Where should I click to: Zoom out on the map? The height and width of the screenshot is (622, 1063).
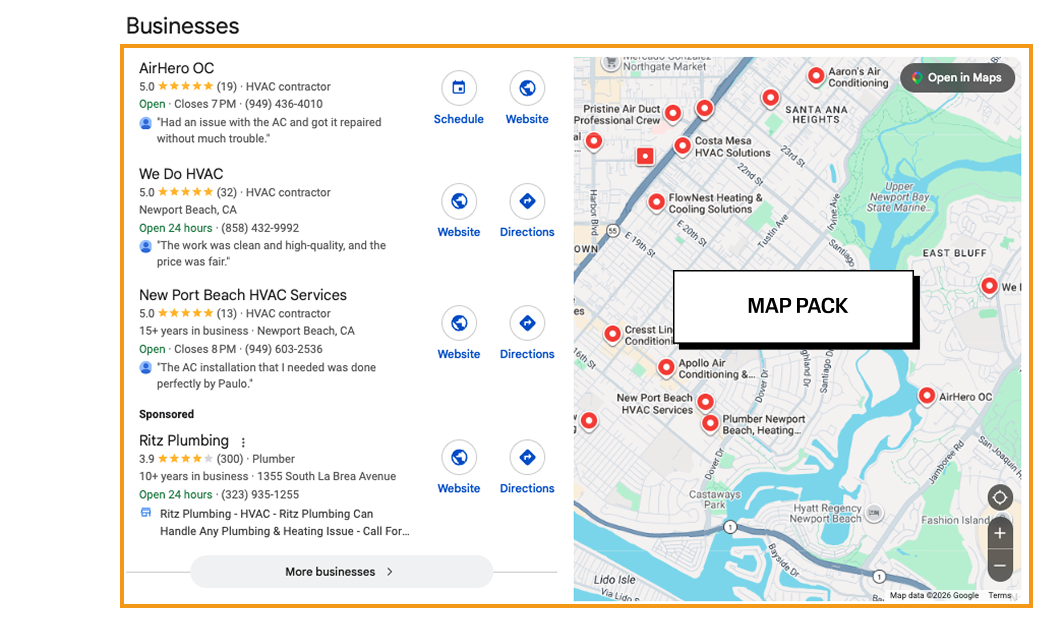click(1000, 565)
